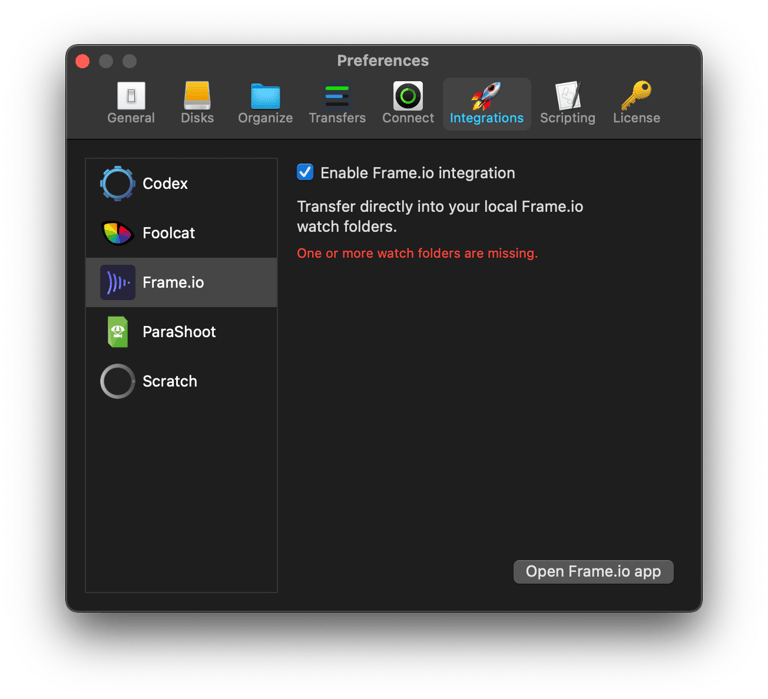Switch to the Disks preferences pane
Image resolution: width=768 pixels, height=699 pixels.
coord(197,104)
